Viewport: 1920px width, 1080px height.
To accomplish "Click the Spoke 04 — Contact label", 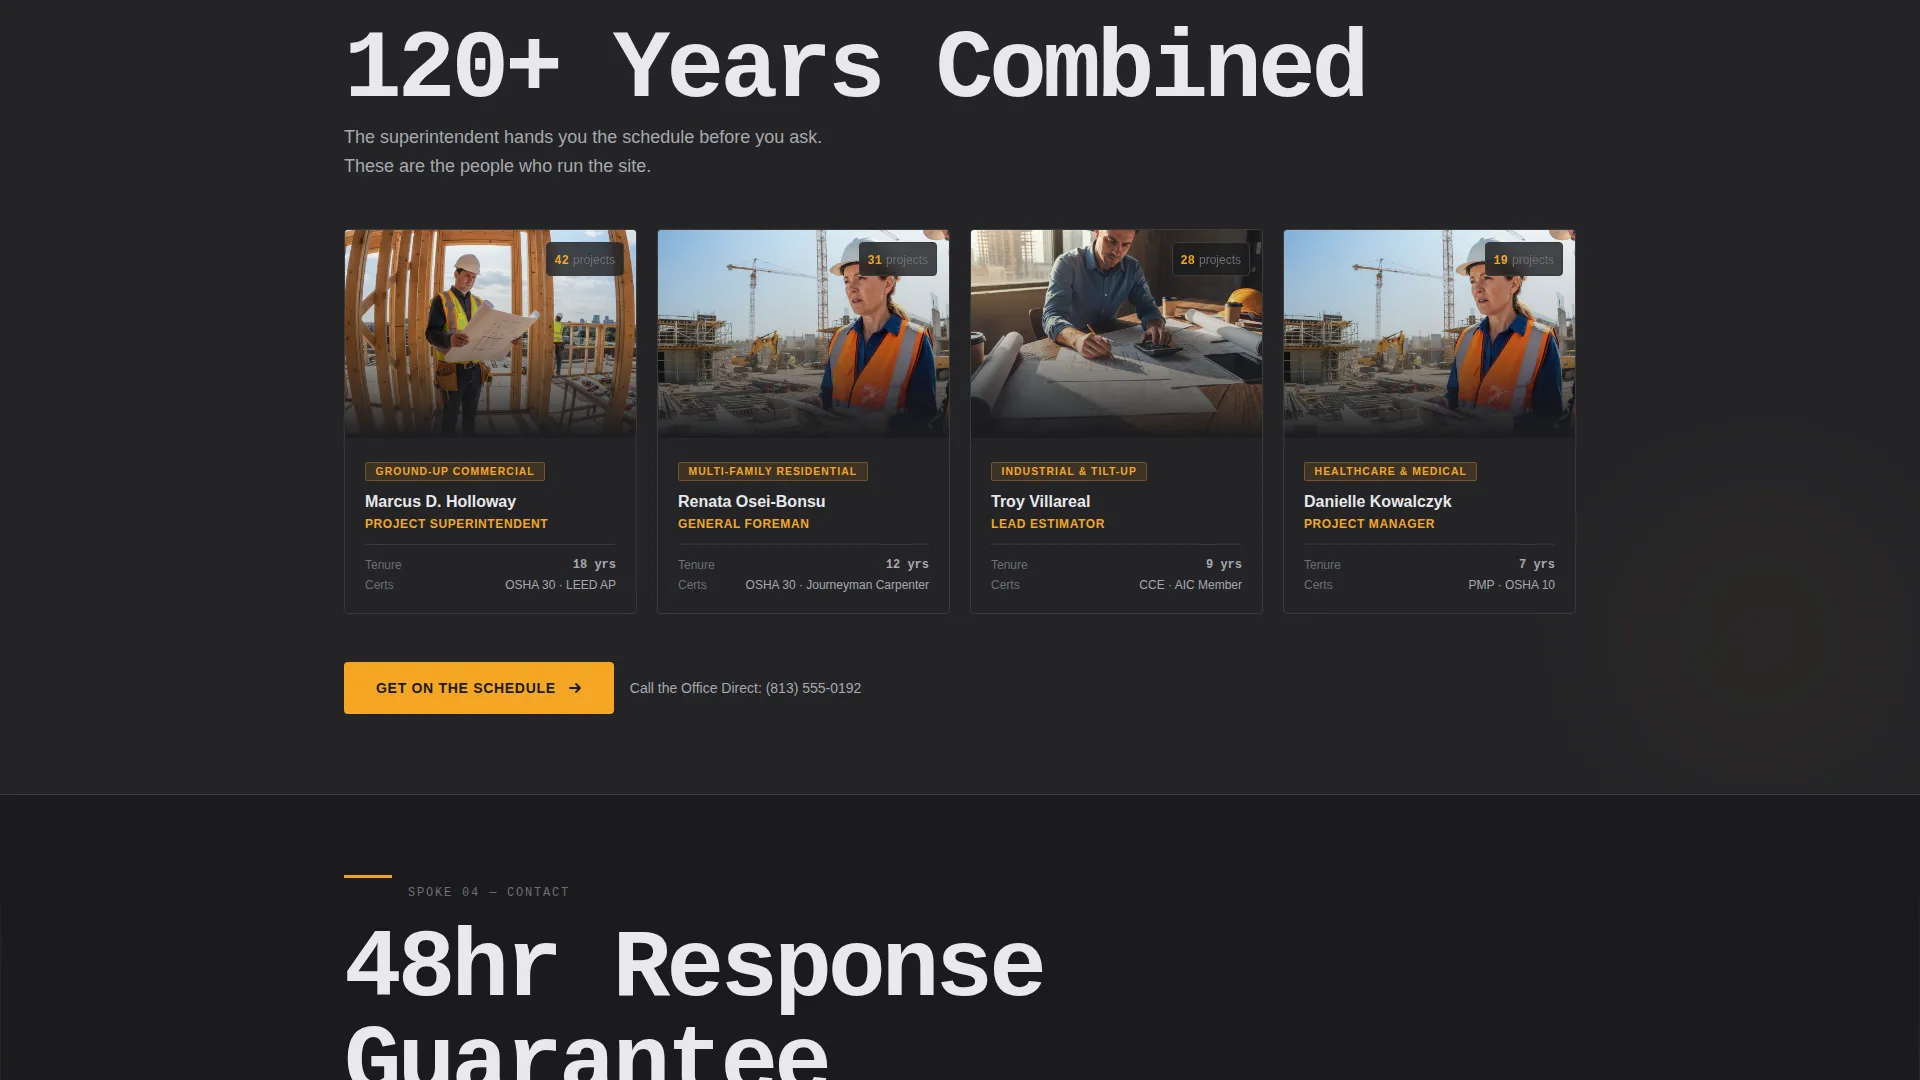I will [488, 892].
